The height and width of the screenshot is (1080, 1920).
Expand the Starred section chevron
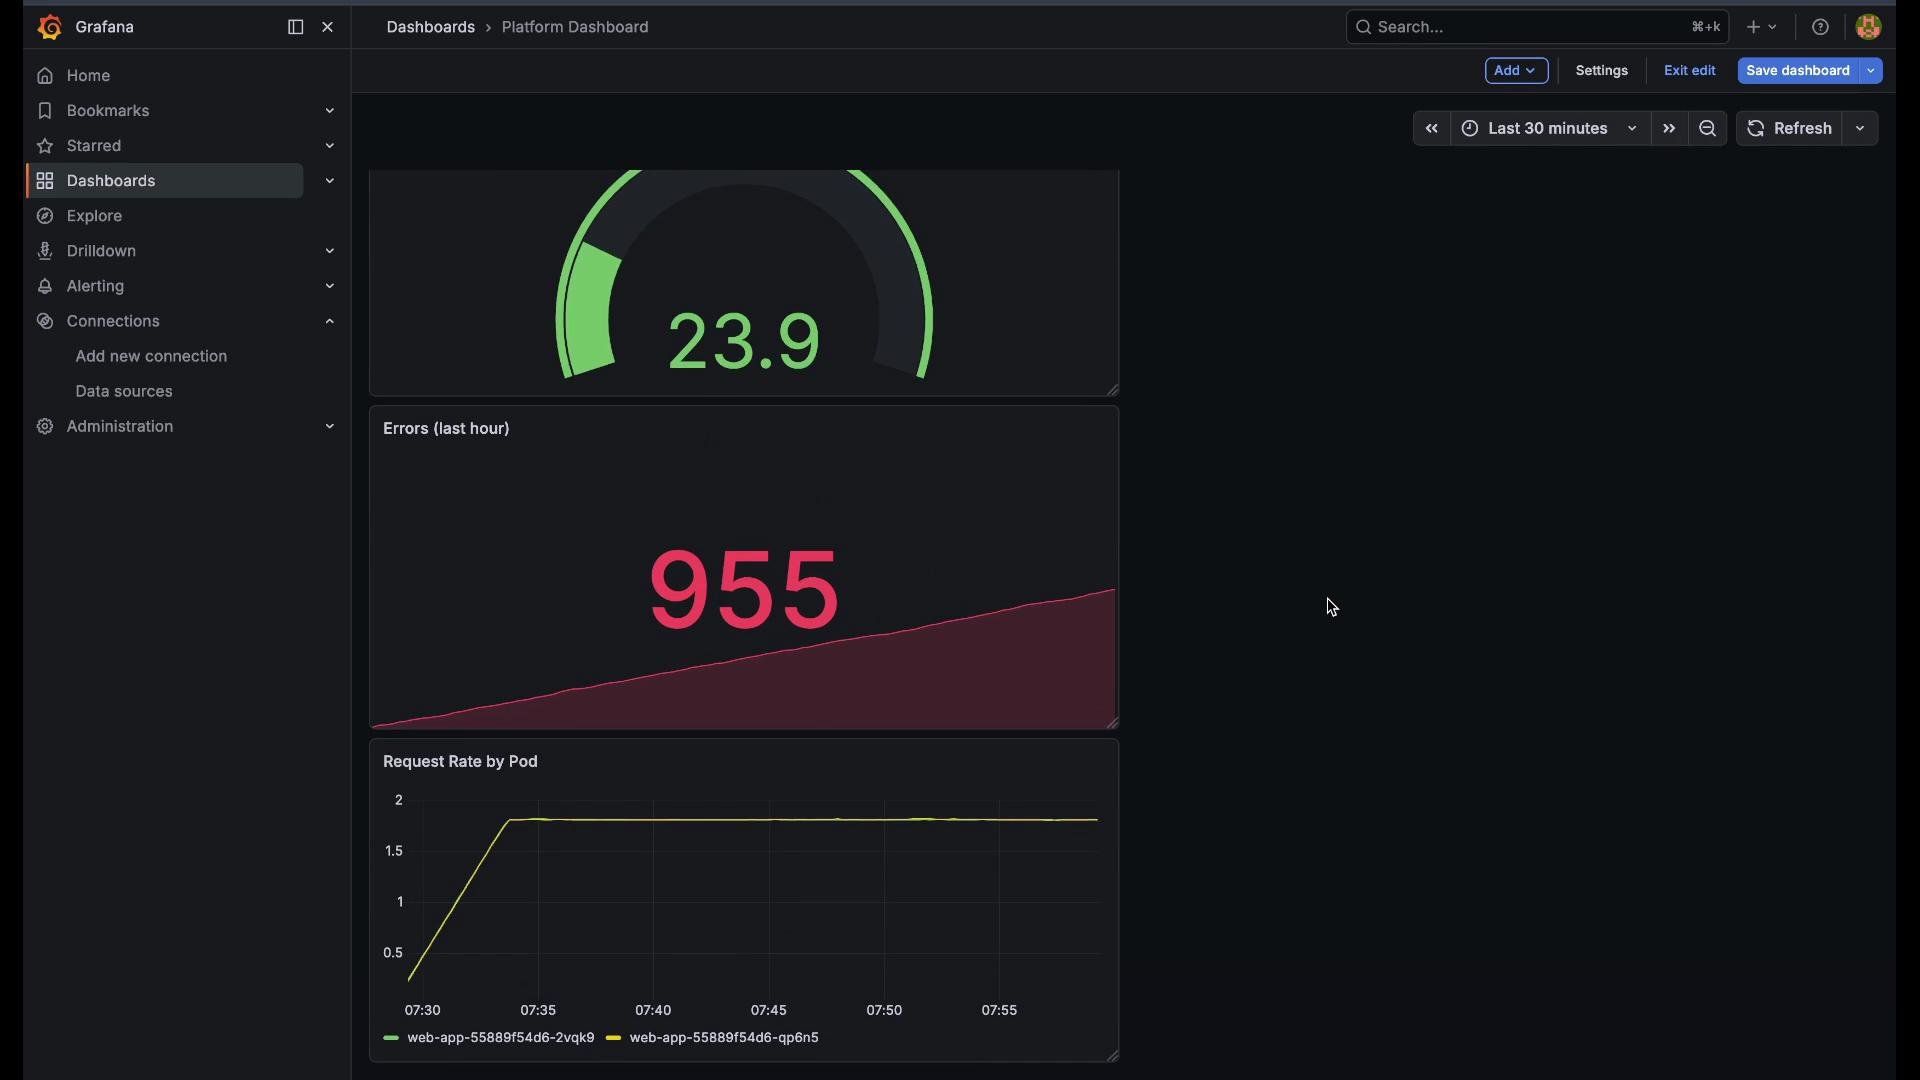[330, 146]
